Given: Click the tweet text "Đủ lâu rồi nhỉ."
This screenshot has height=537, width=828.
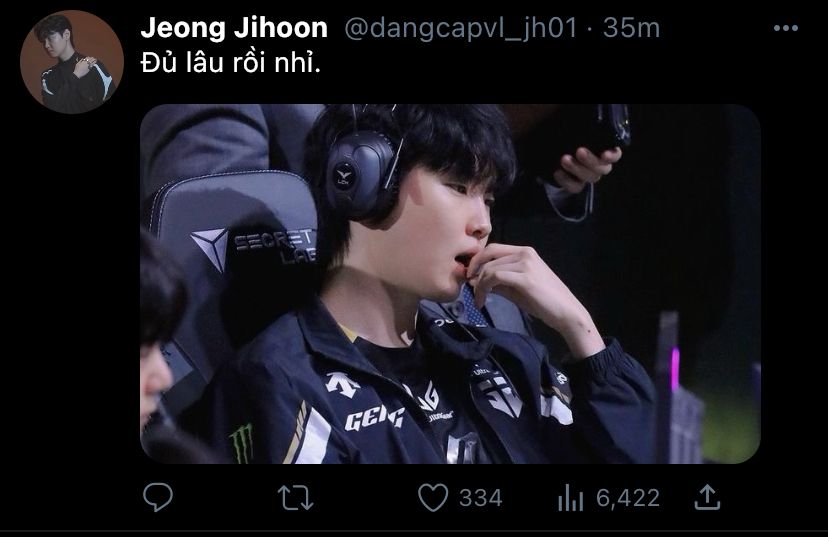Looking at the screenshot, I should pos(231,63).
